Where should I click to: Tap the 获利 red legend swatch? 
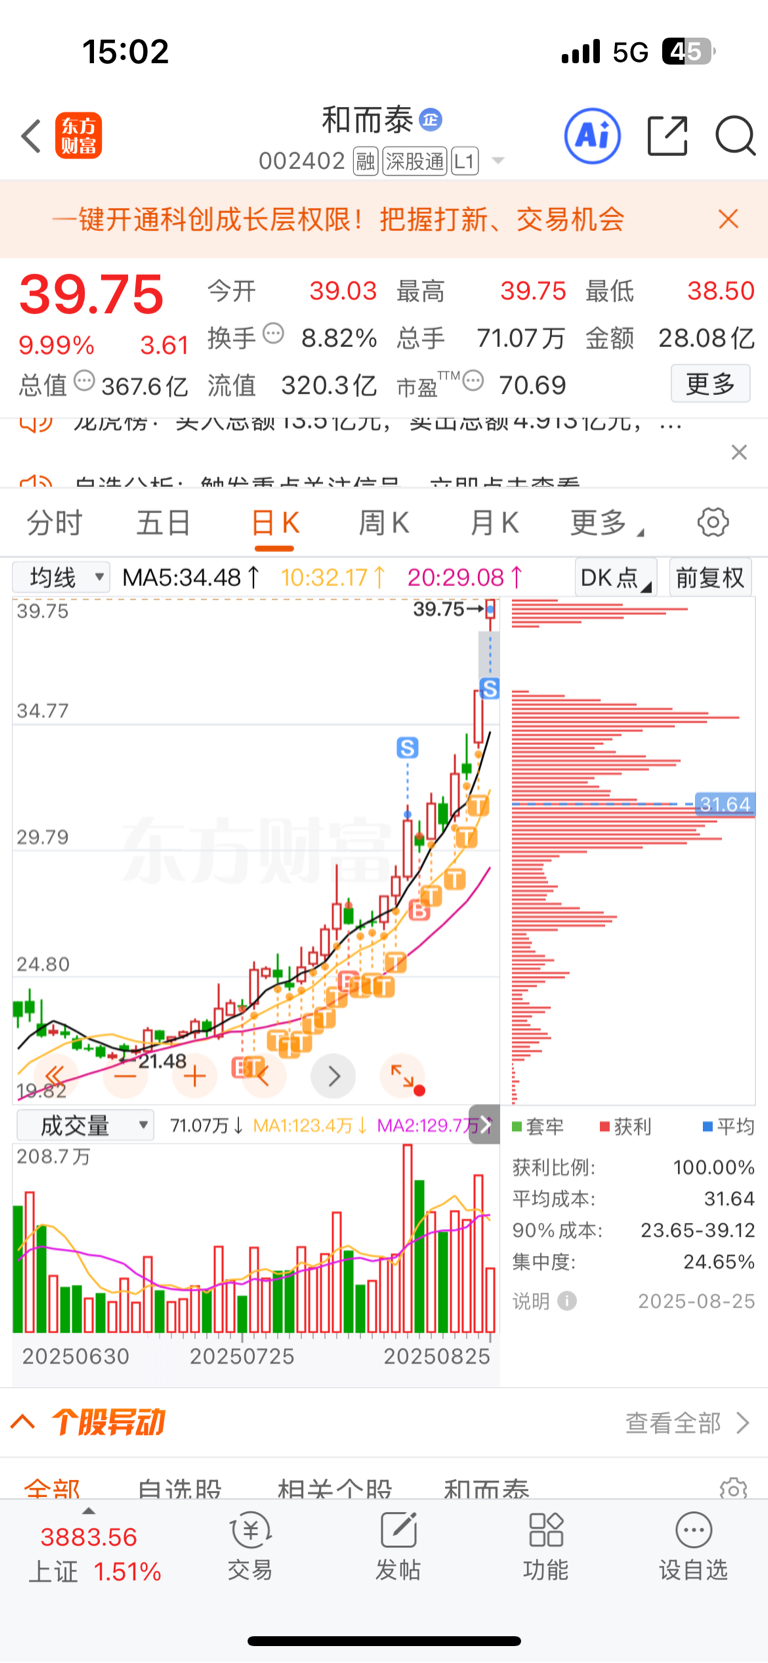coord(605,1127)
